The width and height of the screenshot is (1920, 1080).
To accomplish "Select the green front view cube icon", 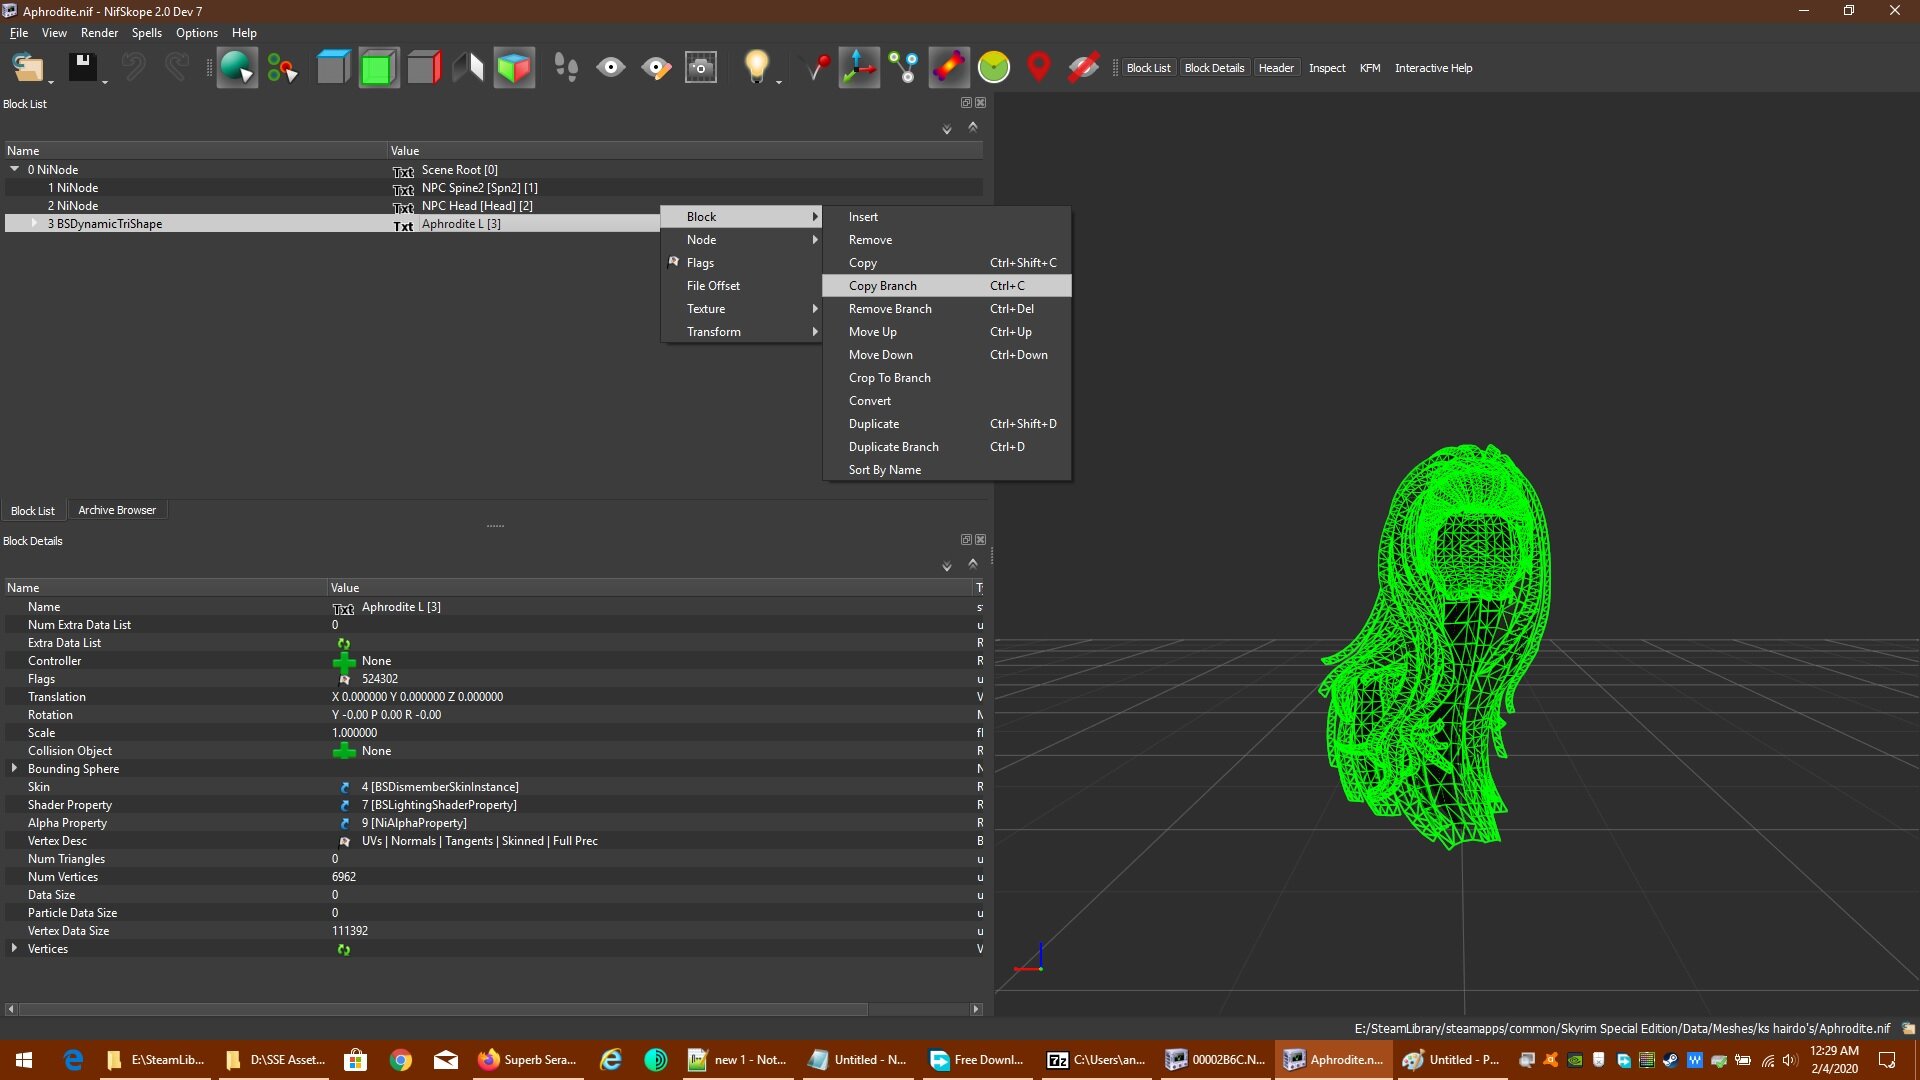I will (378, 68).
